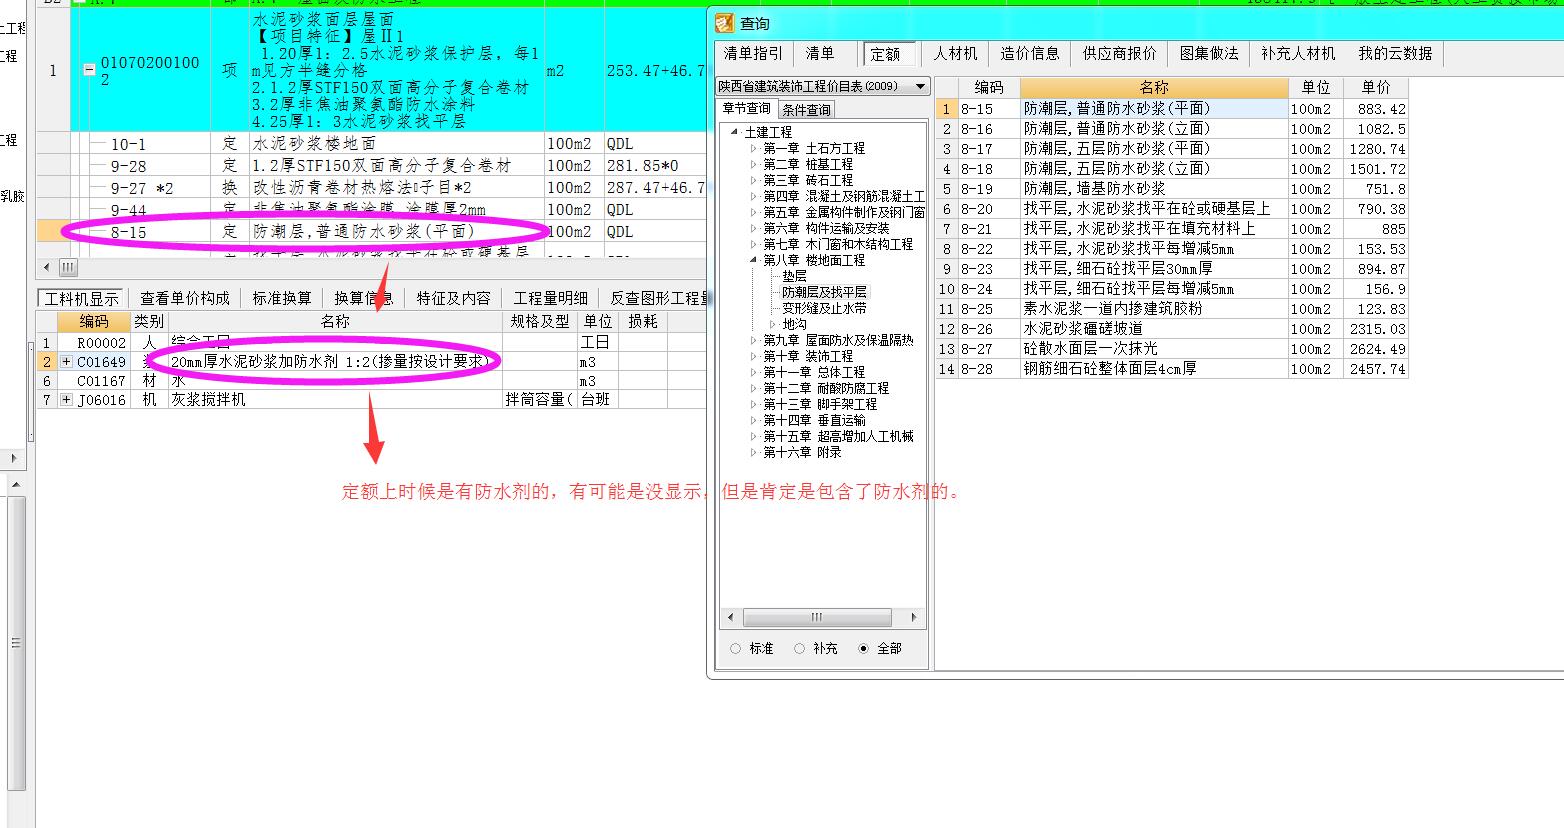Select sub-item 9-27 *2 改性沥青卷材 row
The image size is (1564, 828).
tap(372, 187)
